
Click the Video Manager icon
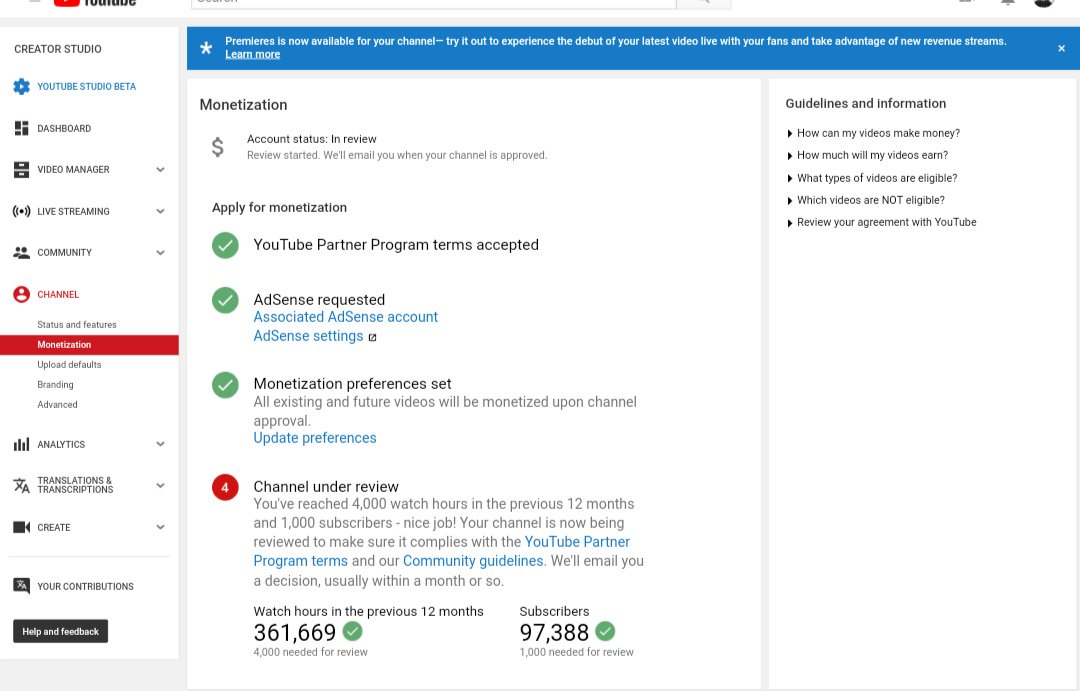[x=21, y=169]
